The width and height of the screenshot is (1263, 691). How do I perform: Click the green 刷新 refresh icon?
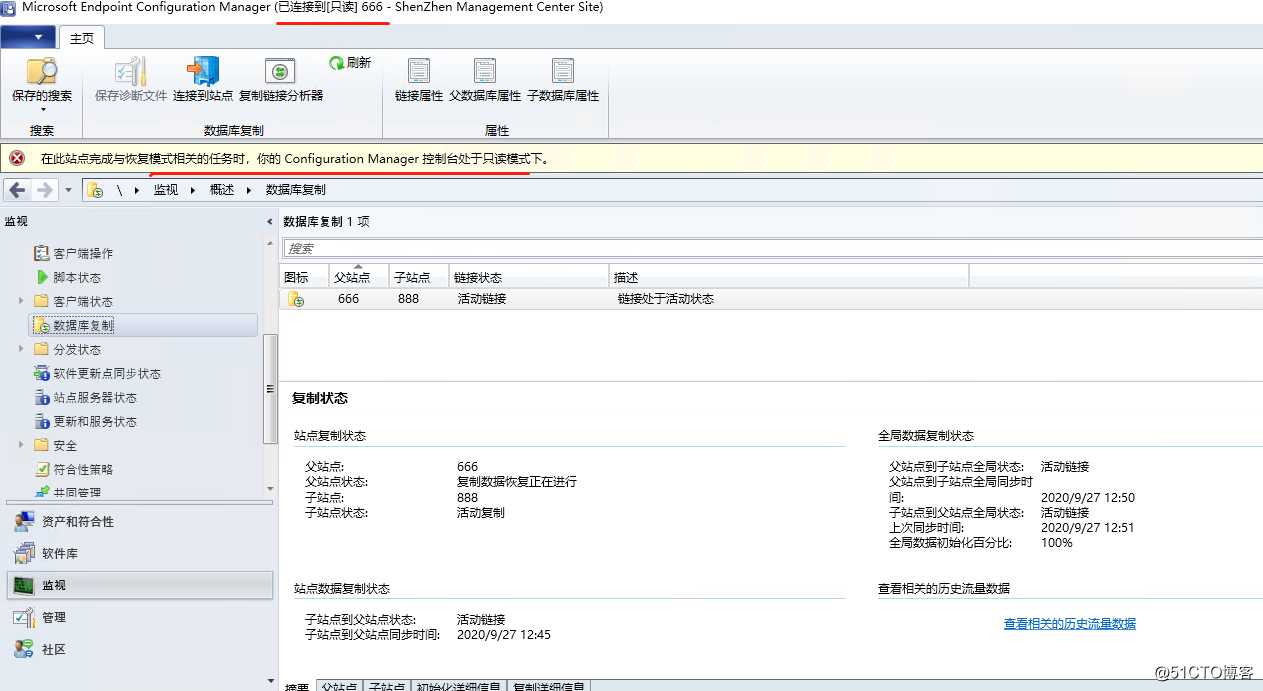tap(337, 63)
